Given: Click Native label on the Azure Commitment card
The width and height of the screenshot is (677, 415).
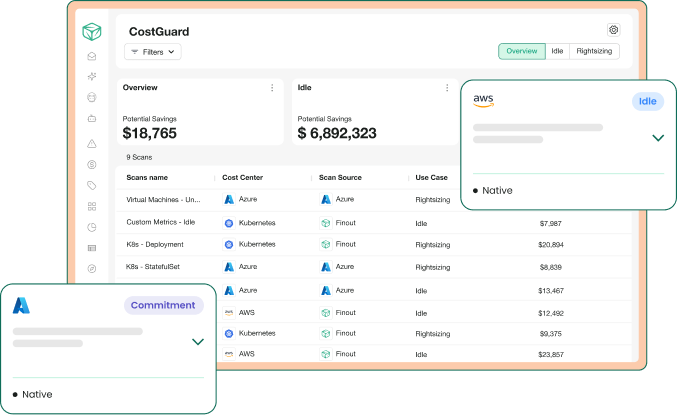Looking at the screenshot, I should click(37, 394).
